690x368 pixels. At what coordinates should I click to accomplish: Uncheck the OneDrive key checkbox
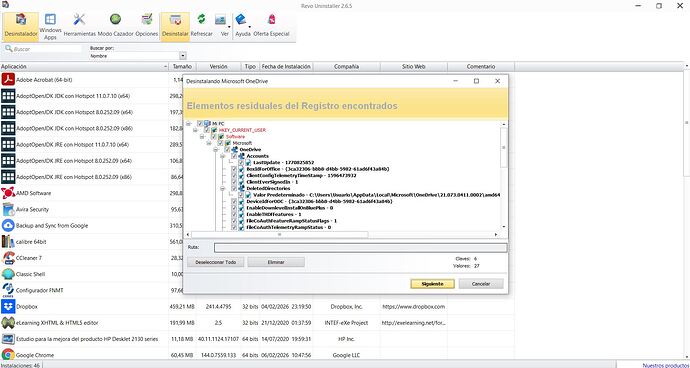[227, 150]
